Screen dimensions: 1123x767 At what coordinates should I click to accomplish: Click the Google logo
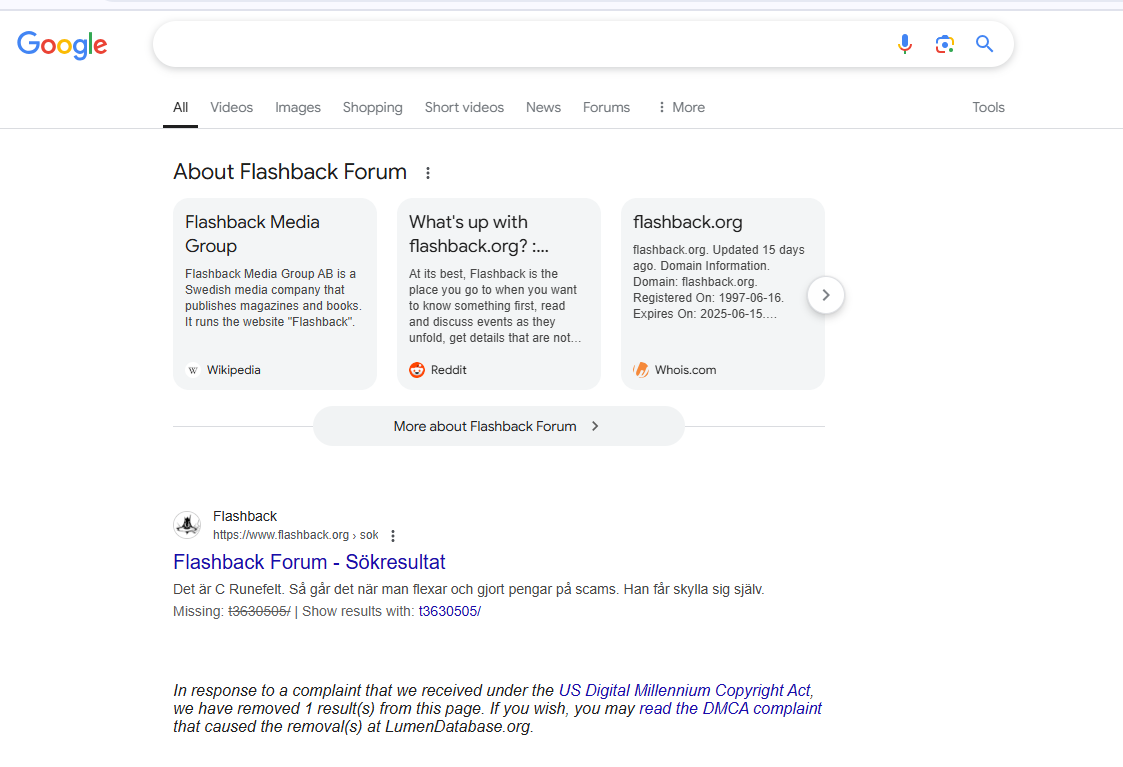click(62, 45)
